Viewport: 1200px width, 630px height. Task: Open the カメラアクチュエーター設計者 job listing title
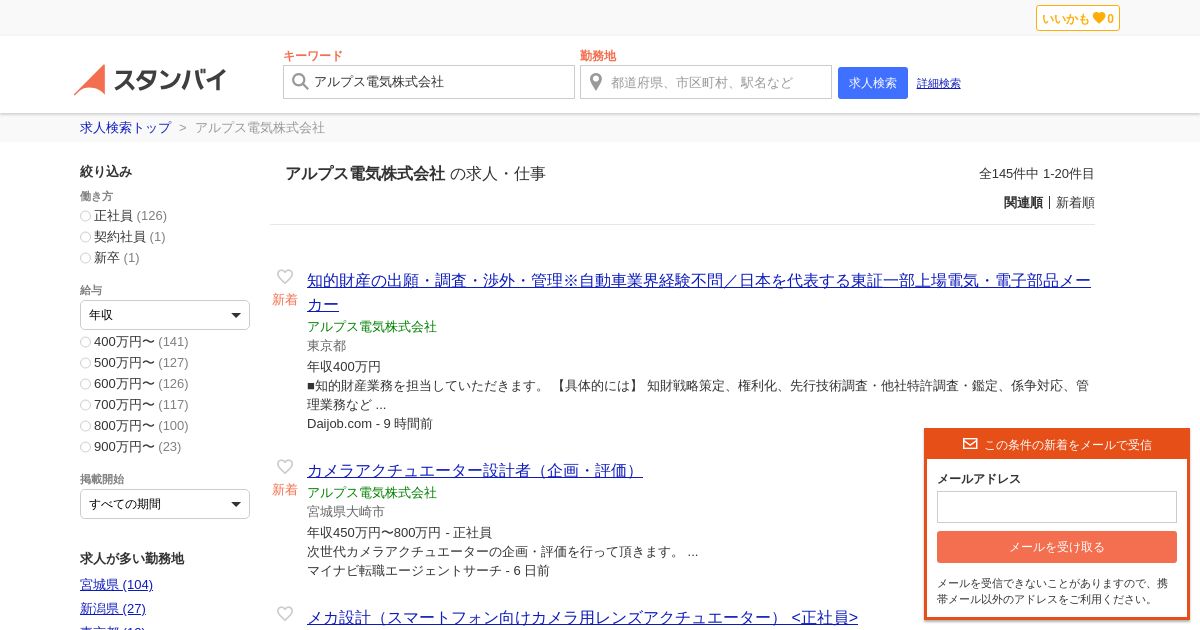475,470
